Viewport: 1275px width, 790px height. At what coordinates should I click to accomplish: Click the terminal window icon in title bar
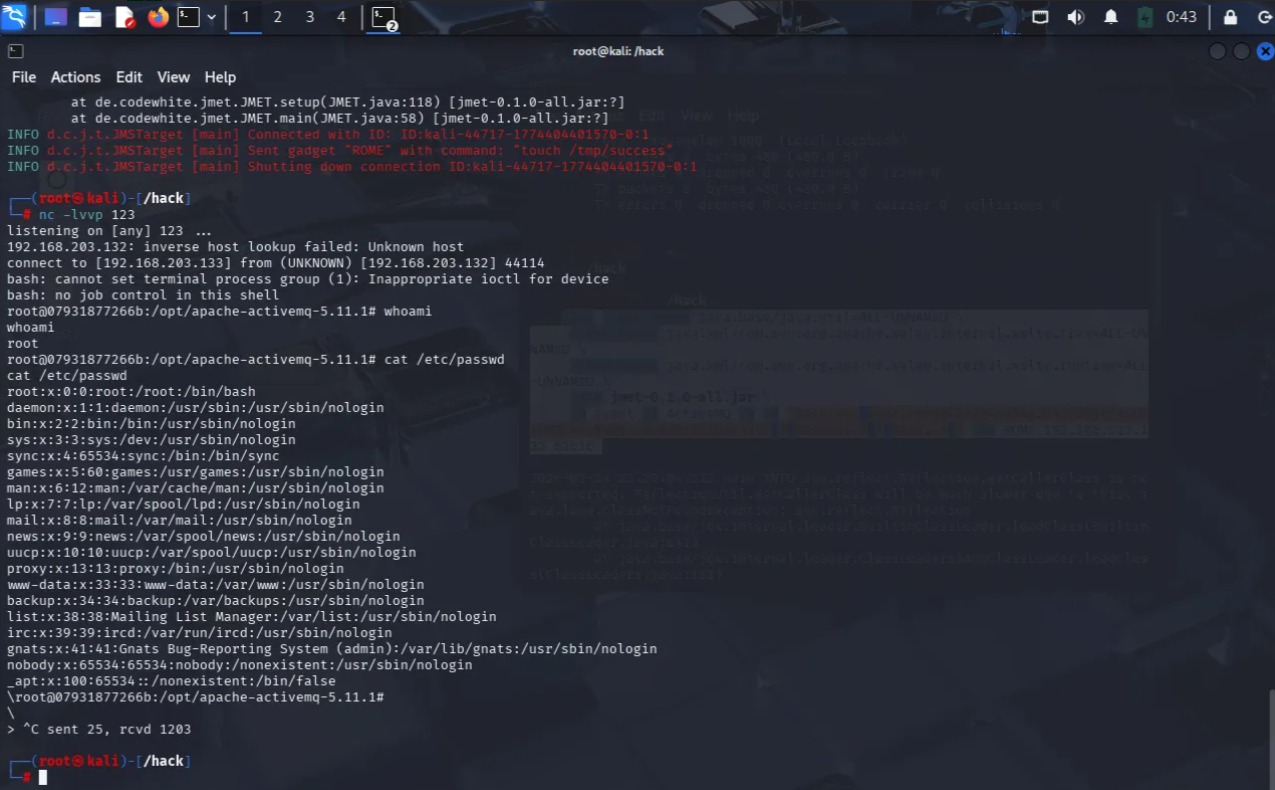coord(15,51)
